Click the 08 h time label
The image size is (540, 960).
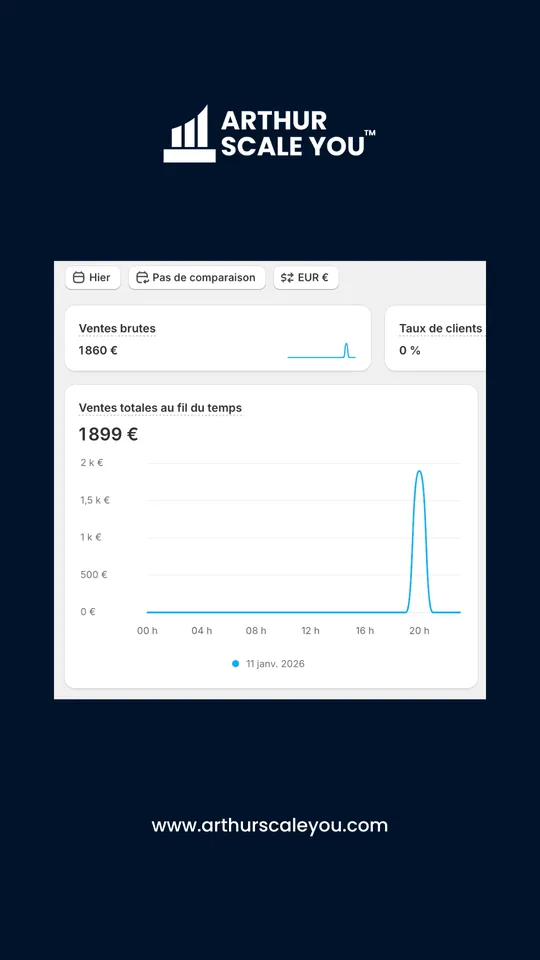[256, 631]
